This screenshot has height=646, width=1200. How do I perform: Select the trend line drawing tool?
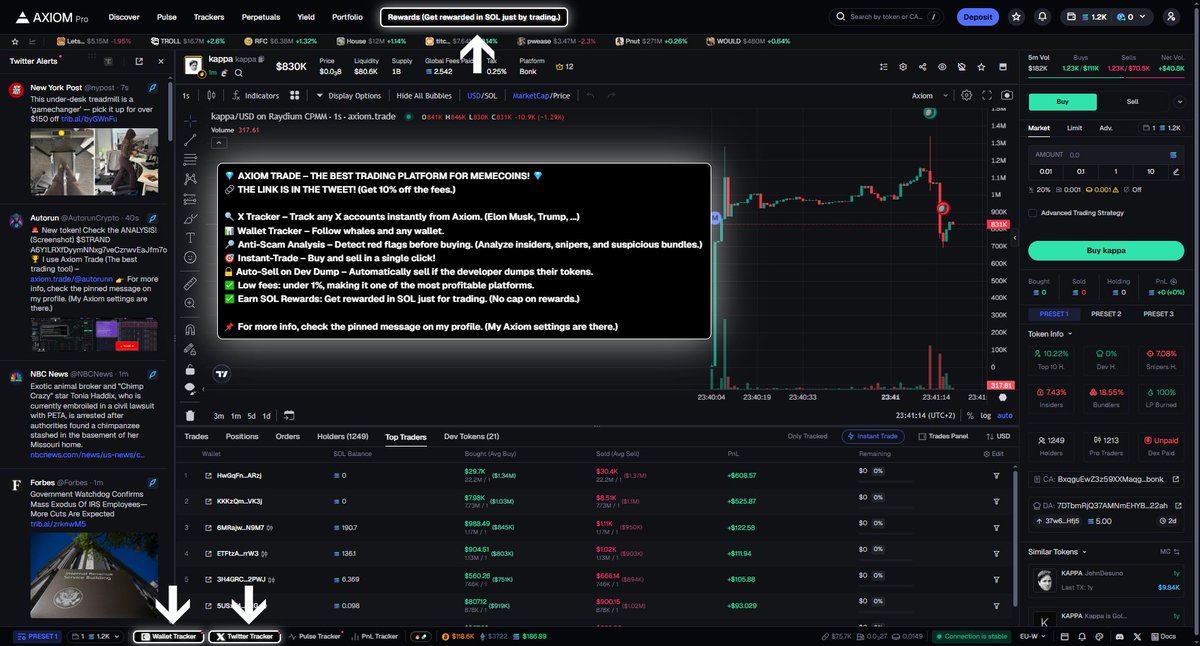(x=190, y=140)
